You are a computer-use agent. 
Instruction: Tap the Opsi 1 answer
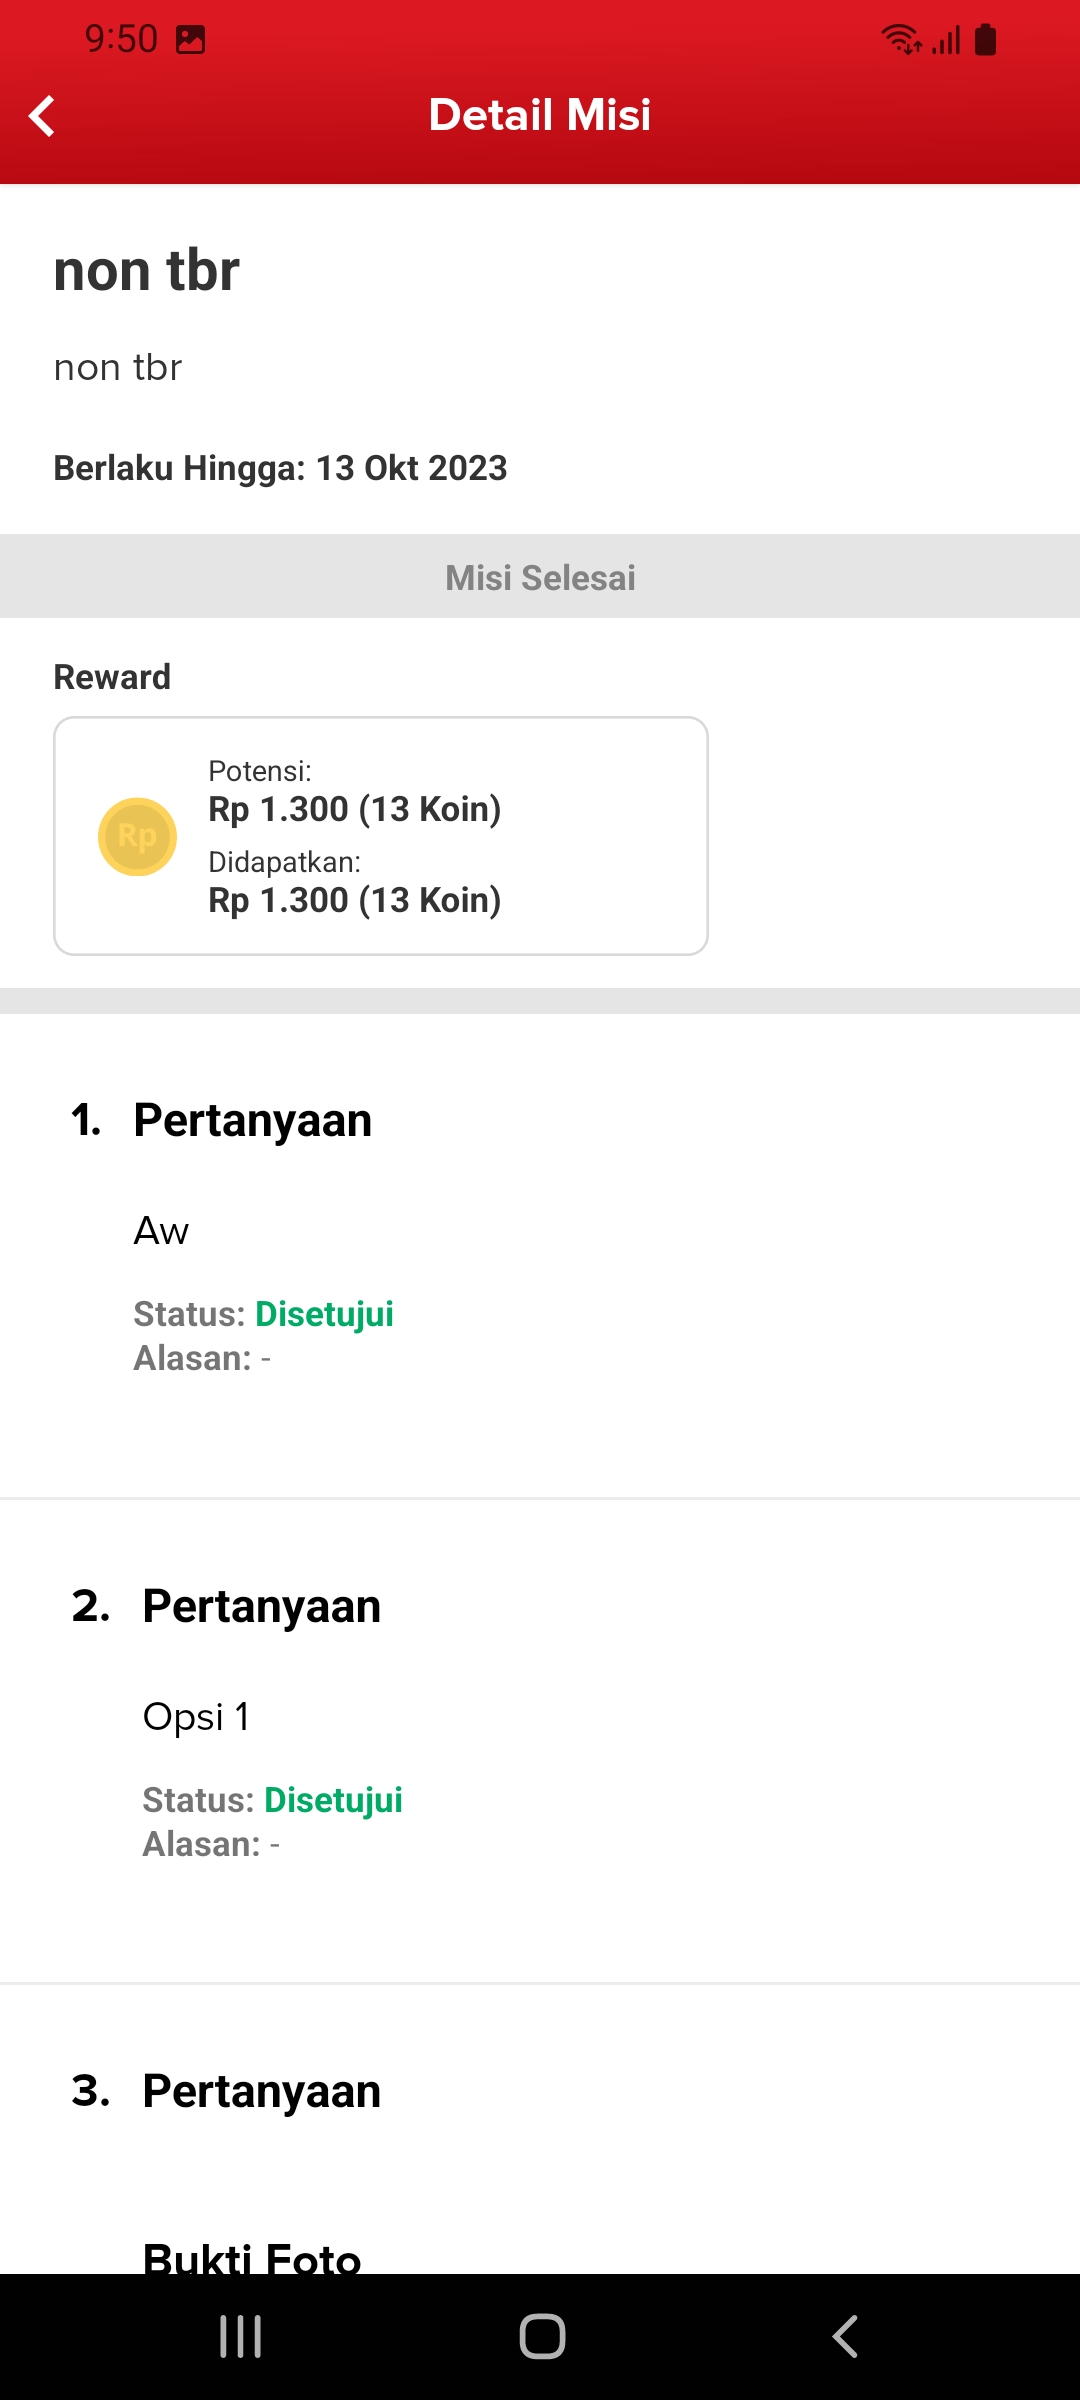(196, 1717)
